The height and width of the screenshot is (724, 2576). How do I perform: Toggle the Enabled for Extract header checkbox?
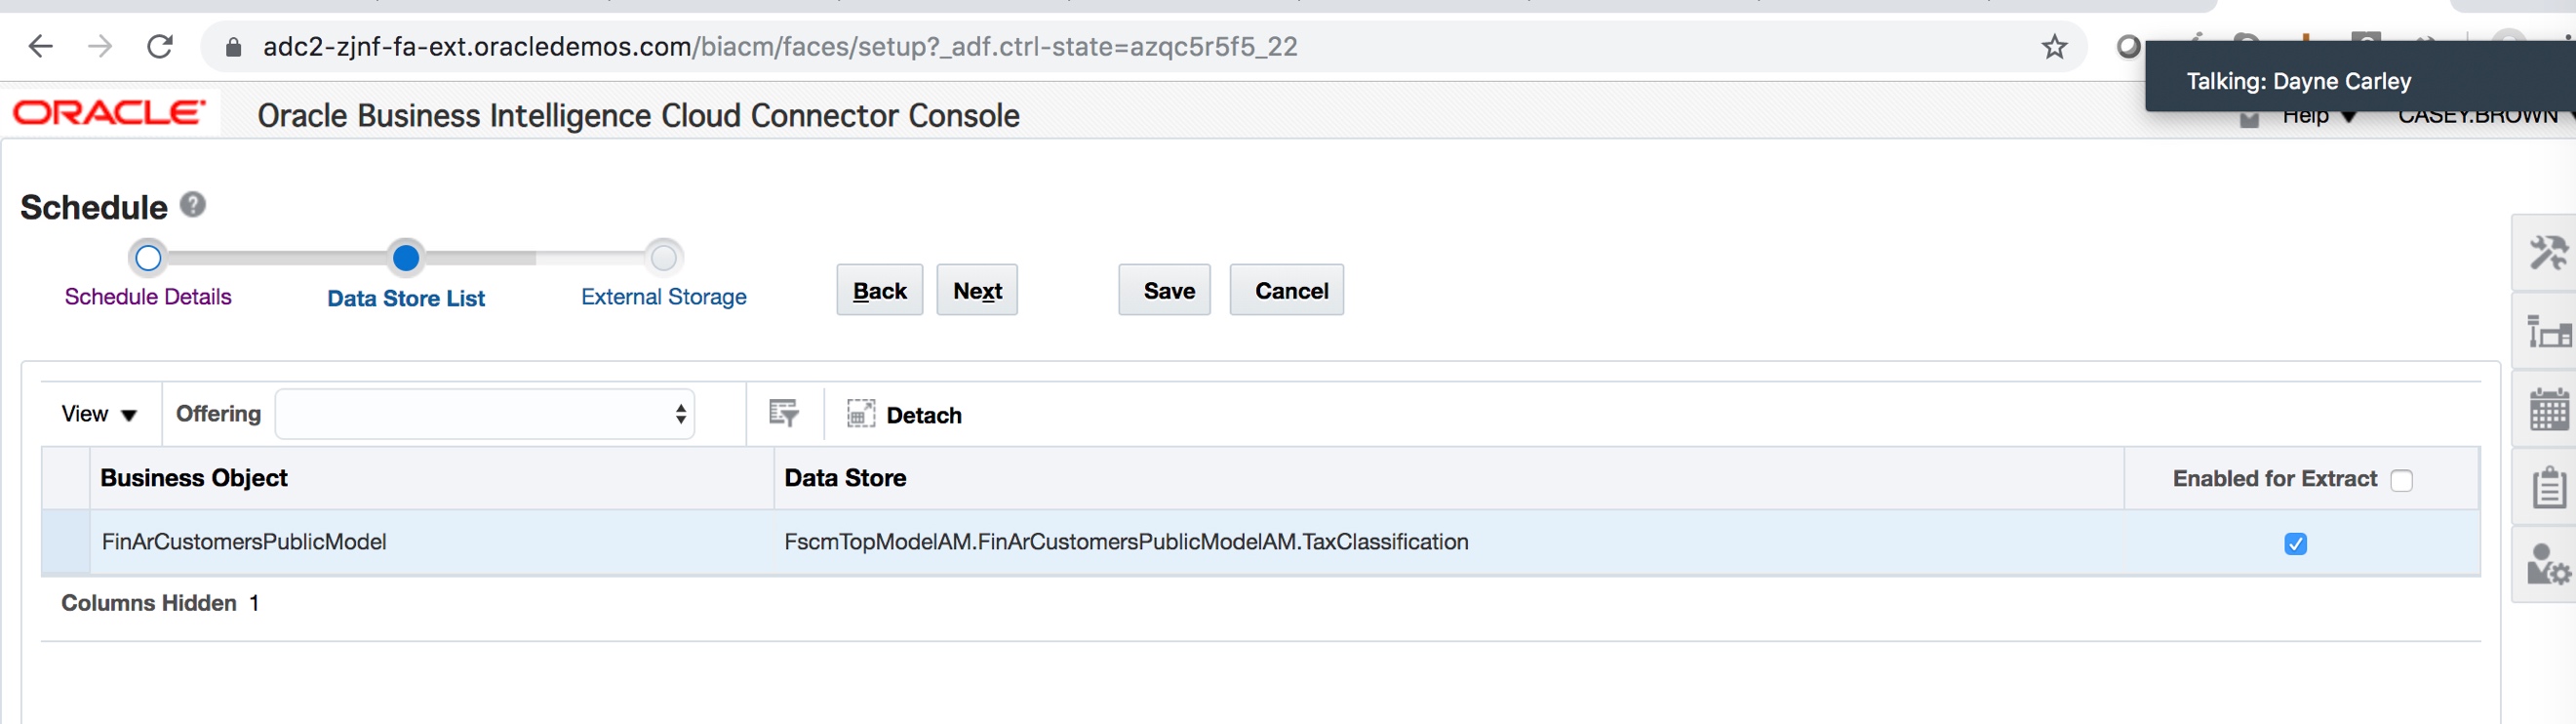click(x=2401, y=480)
